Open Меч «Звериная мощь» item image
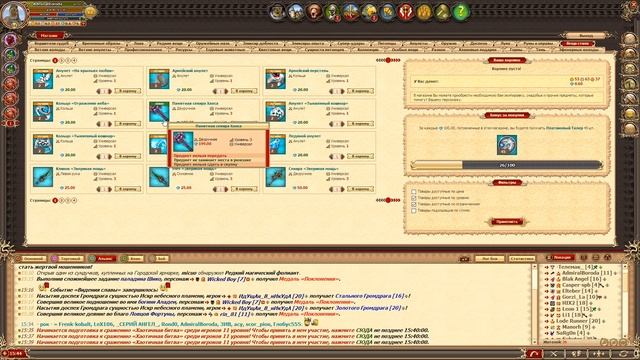 click(x=159, y=177)
